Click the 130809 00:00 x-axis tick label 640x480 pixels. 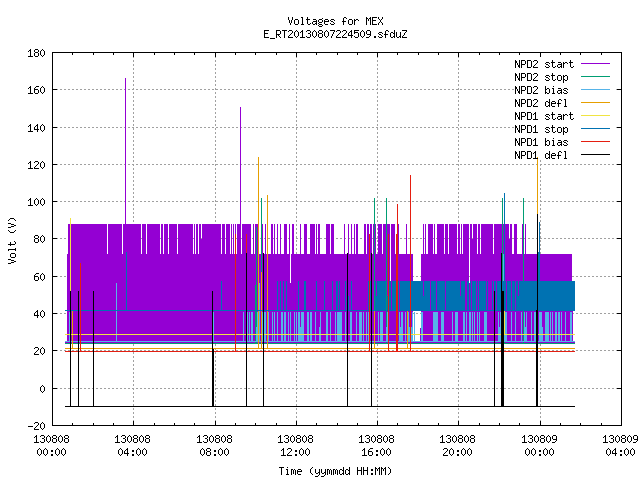point(539,445)
